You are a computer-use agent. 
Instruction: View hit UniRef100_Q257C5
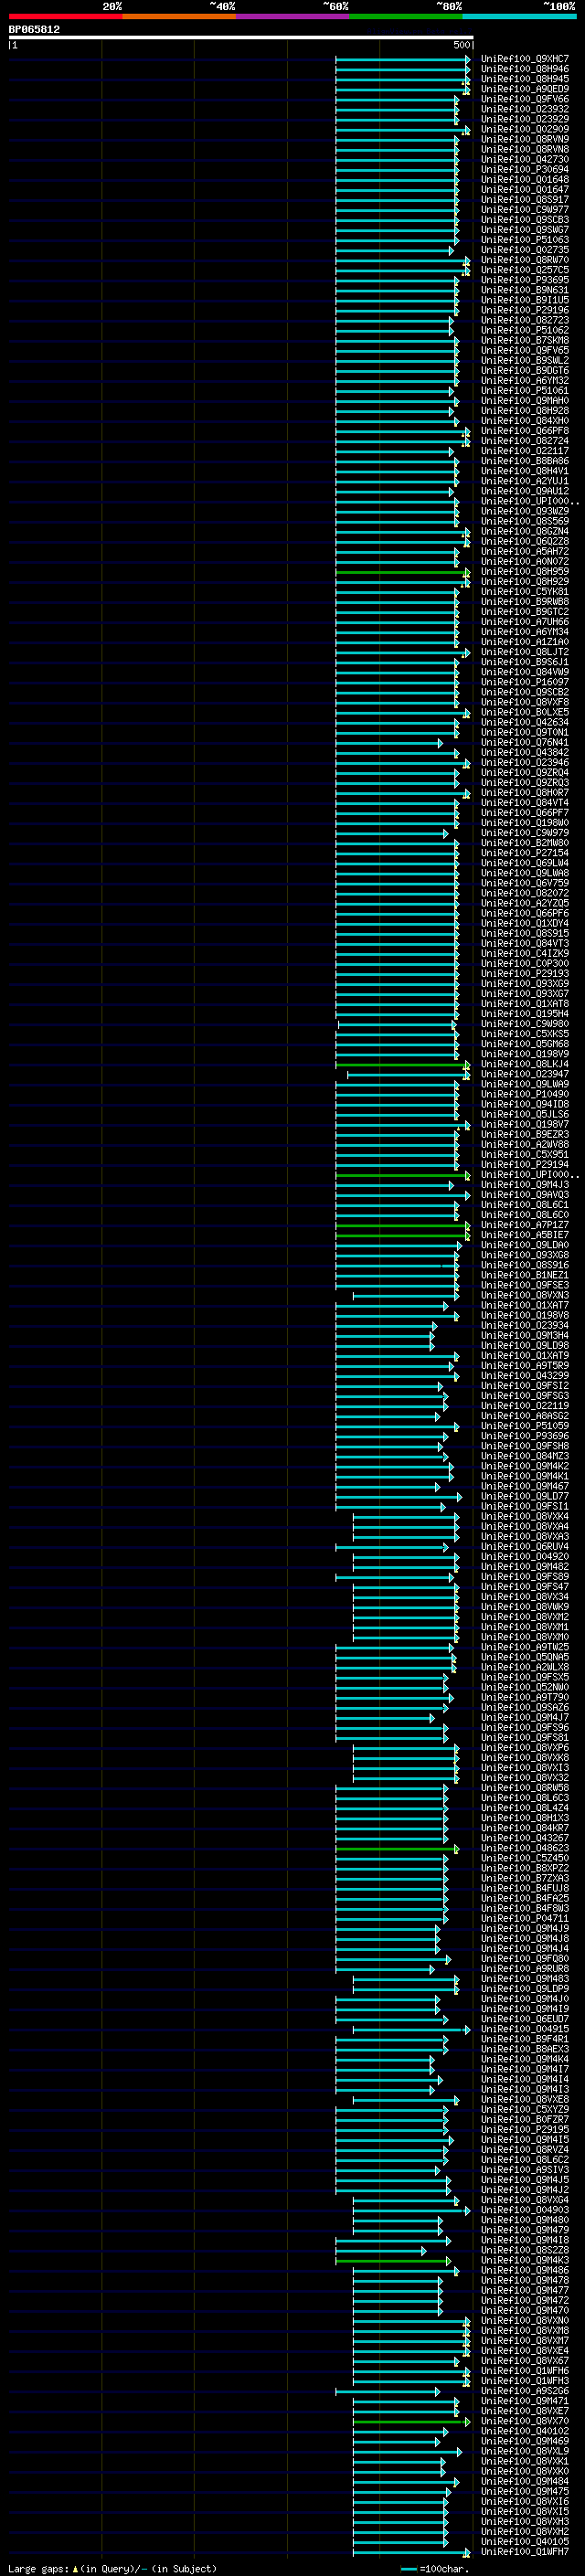pos(525,270)
